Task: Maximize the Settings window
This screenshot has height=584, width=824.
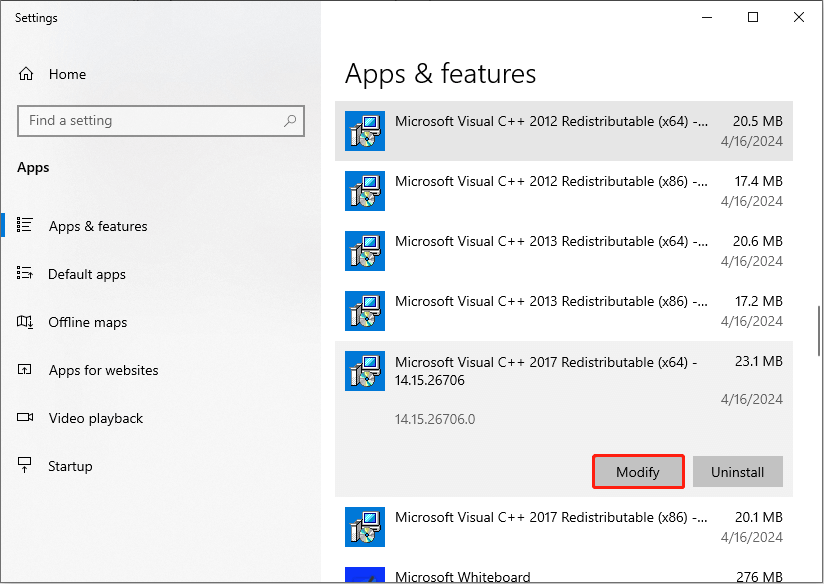Action: [x=753, y=17]
